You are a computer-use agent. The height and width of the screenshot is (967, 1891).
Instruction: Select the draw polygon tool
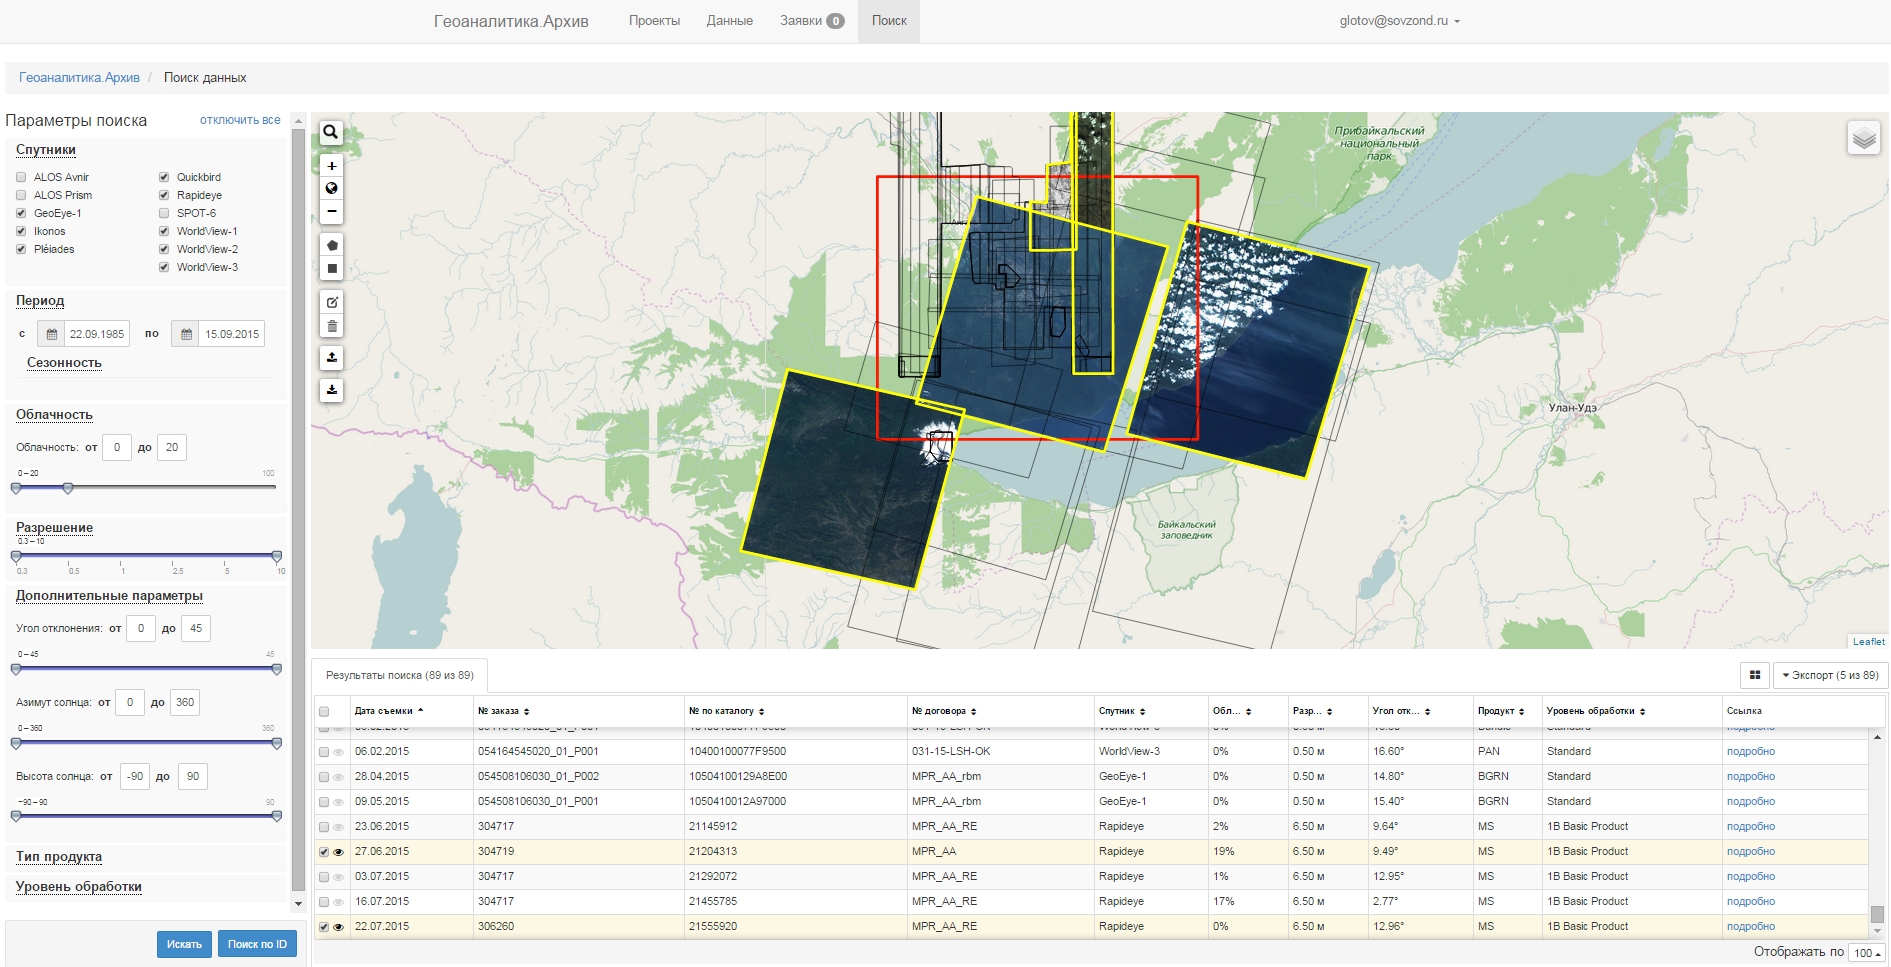[331, 245]
